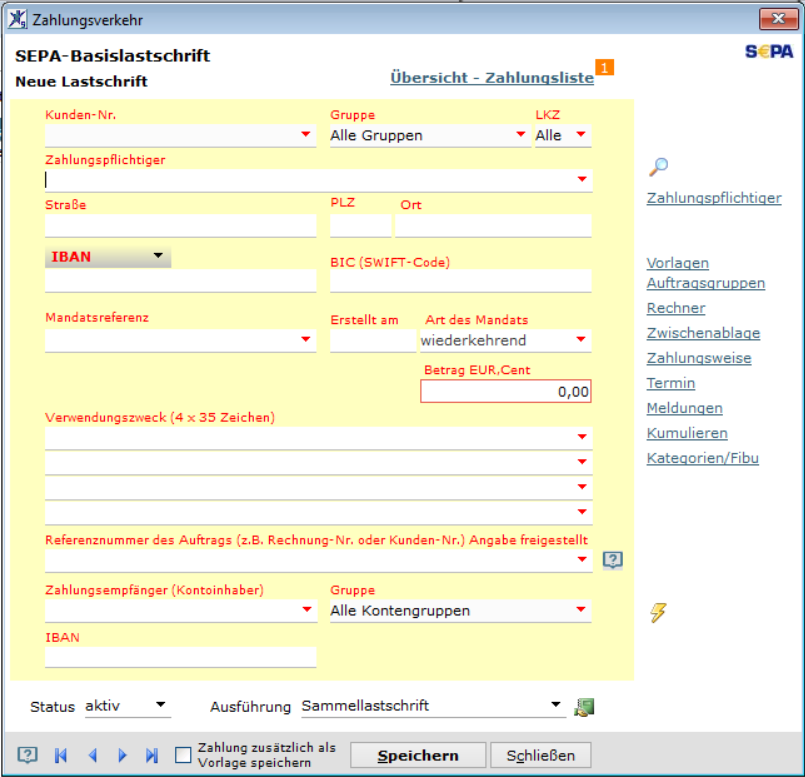The height and width of the screenshot is (777, 805).
Task: Click the yellow lightning bolt icon
Action: pyautogui.click(x=658, y=612)
